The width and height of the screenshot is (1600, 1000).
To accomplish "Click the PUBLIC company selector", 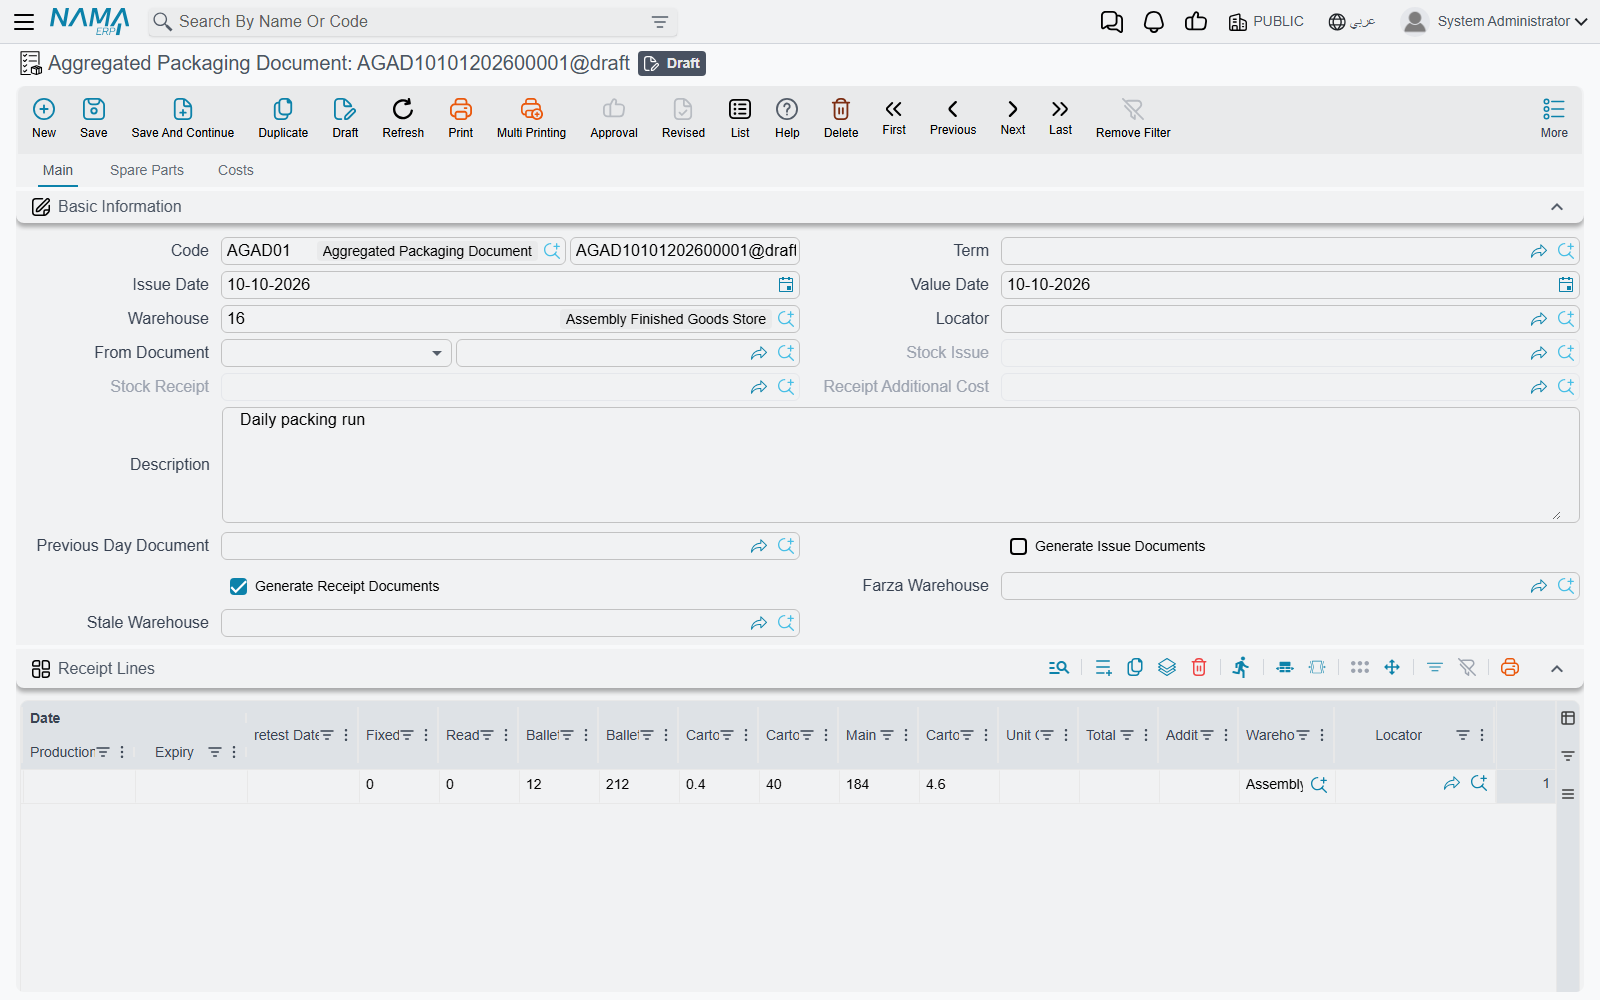I will (x=1266, y=21).
